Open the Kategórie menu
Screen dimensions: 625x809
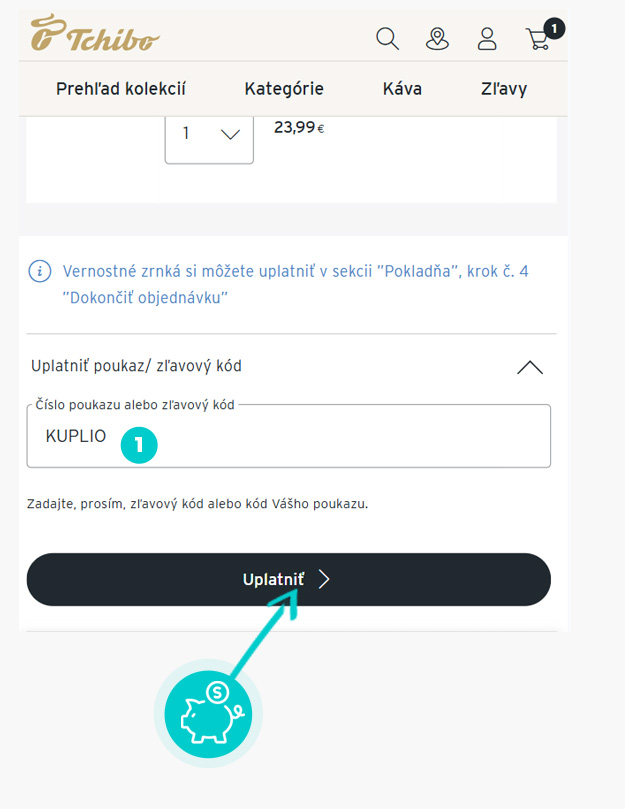(x=284, y=89)
